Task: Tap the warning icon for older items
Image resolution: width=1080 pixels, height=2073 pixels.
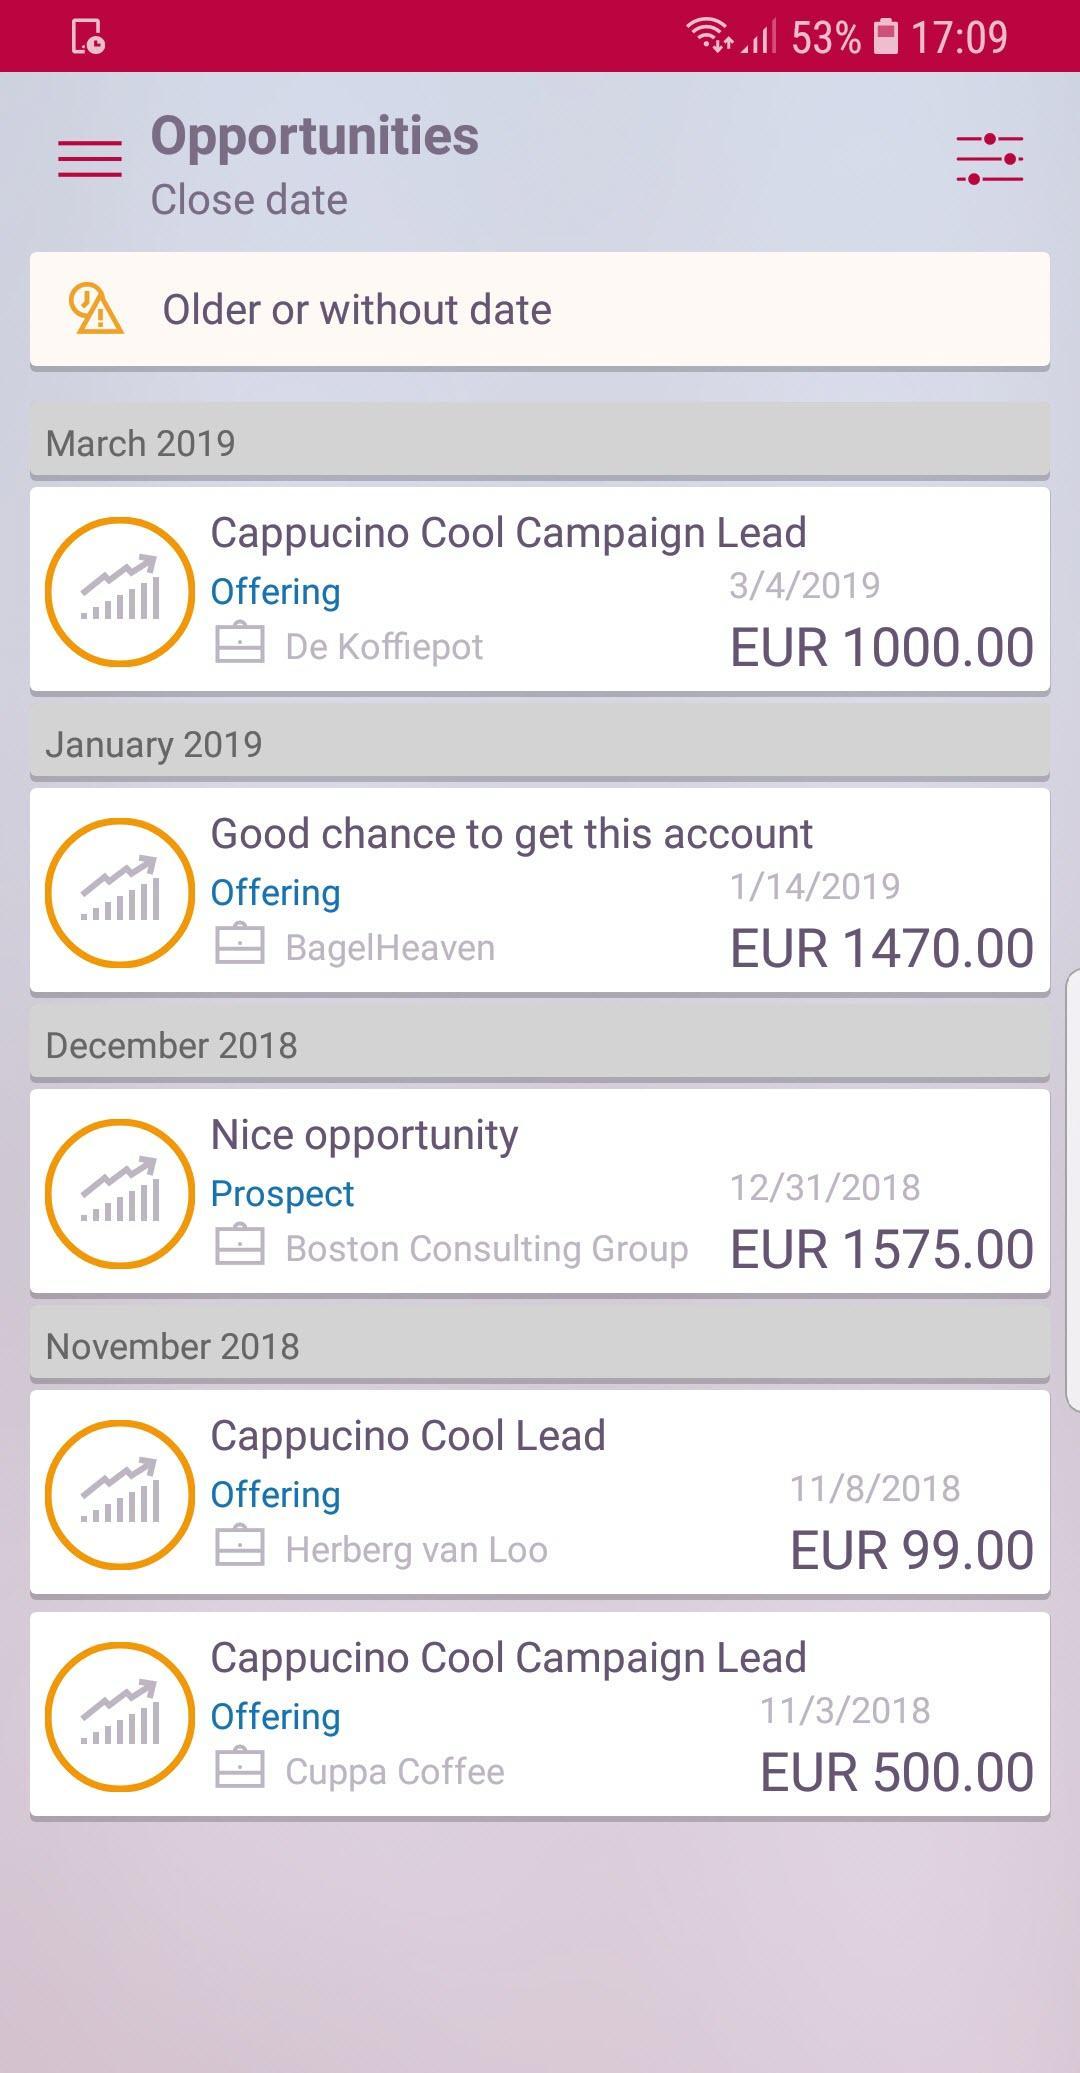Action: pos(95,309)
